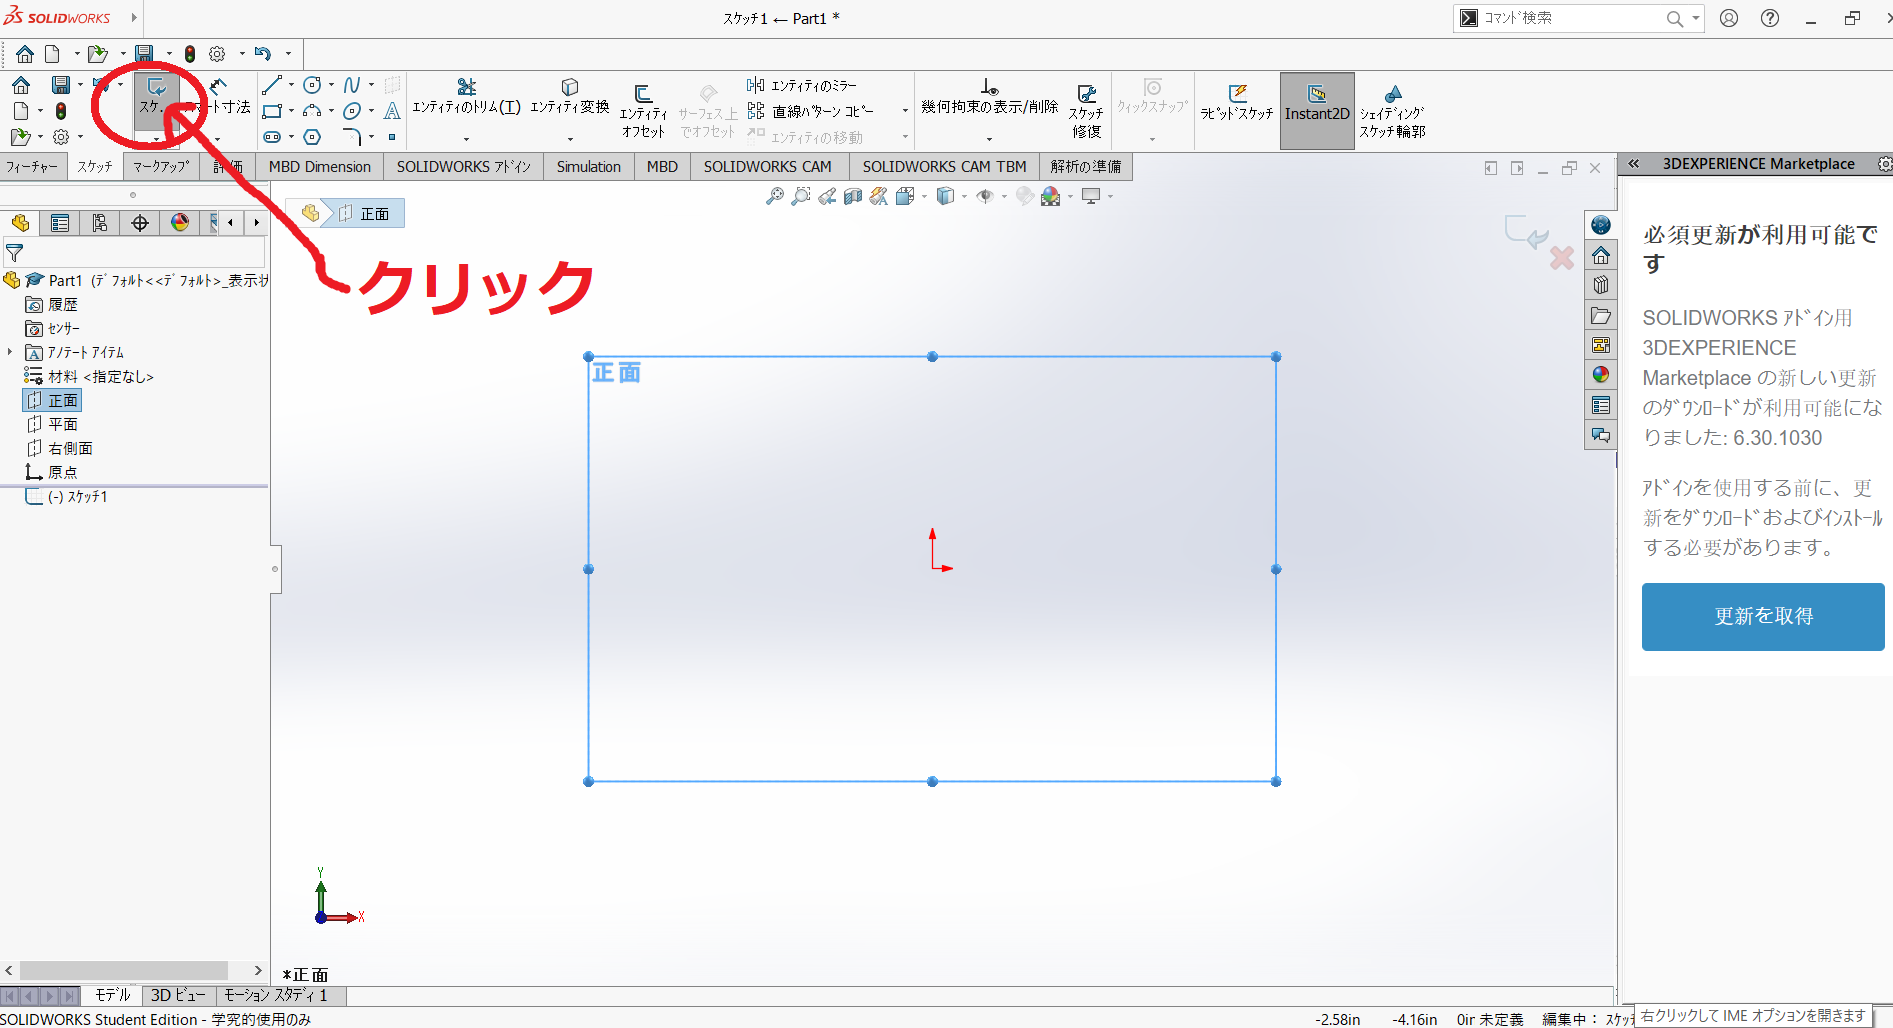The image size is (1893, 1028).
Task: Switch to マークアップ tab
Action: point(161,167)
